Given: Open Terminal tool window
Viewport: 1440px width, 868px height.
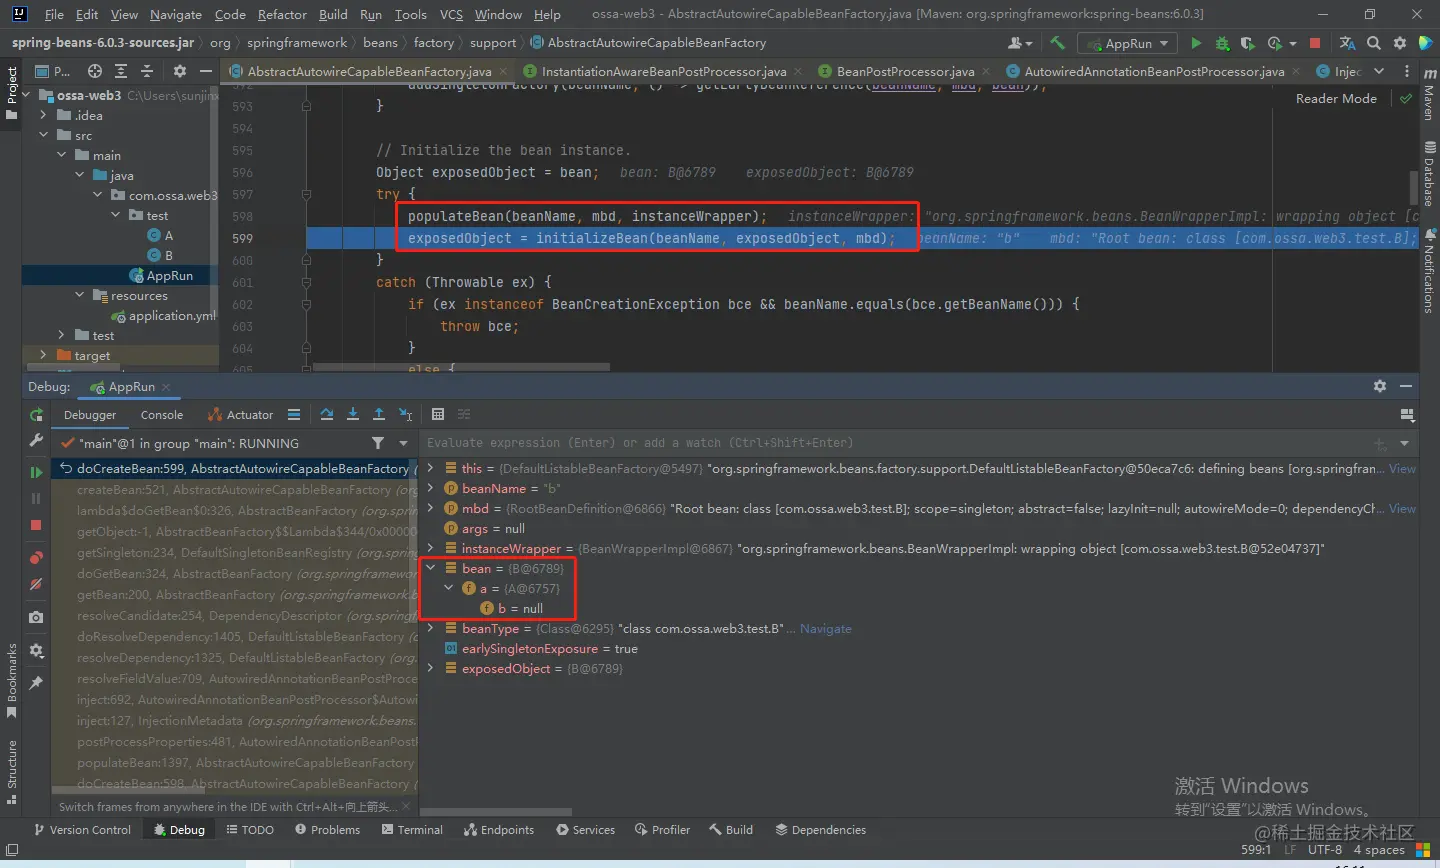Looking at the screenshot, I should [412, 830].
